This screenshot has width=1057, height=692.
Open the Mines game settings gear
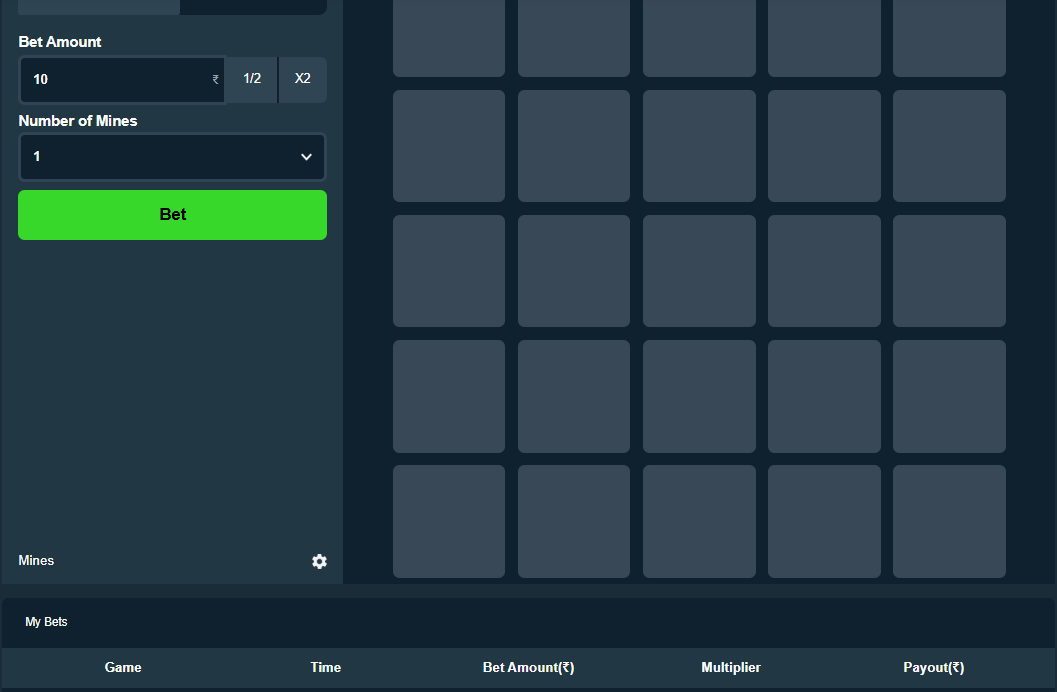click(319, 562)
